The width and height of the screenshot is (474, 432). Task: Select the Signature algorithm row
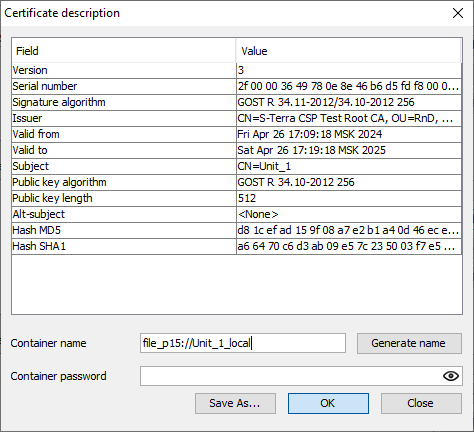coord(237,102)
